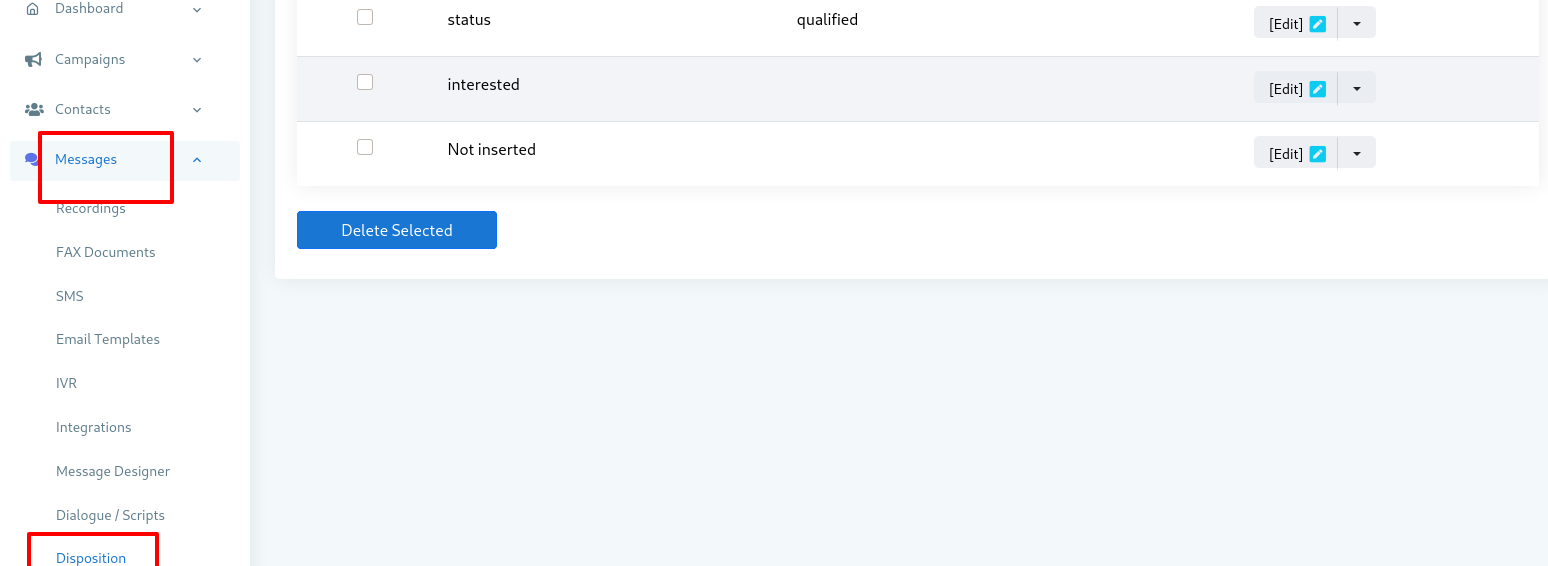Open dropdown arrow beside Not inserted Edit
This screenshot has height=566, width=1548.
[1357, 153]
